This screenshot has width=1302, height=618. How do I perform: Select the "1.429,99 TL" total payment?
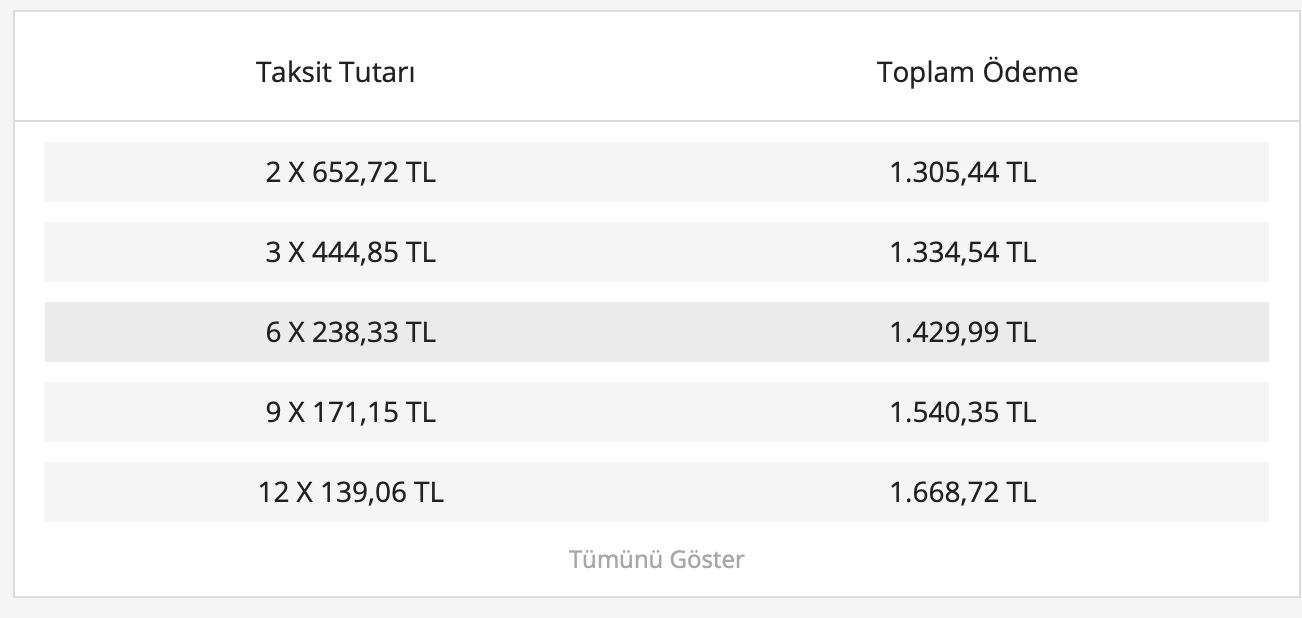point(962,332)
